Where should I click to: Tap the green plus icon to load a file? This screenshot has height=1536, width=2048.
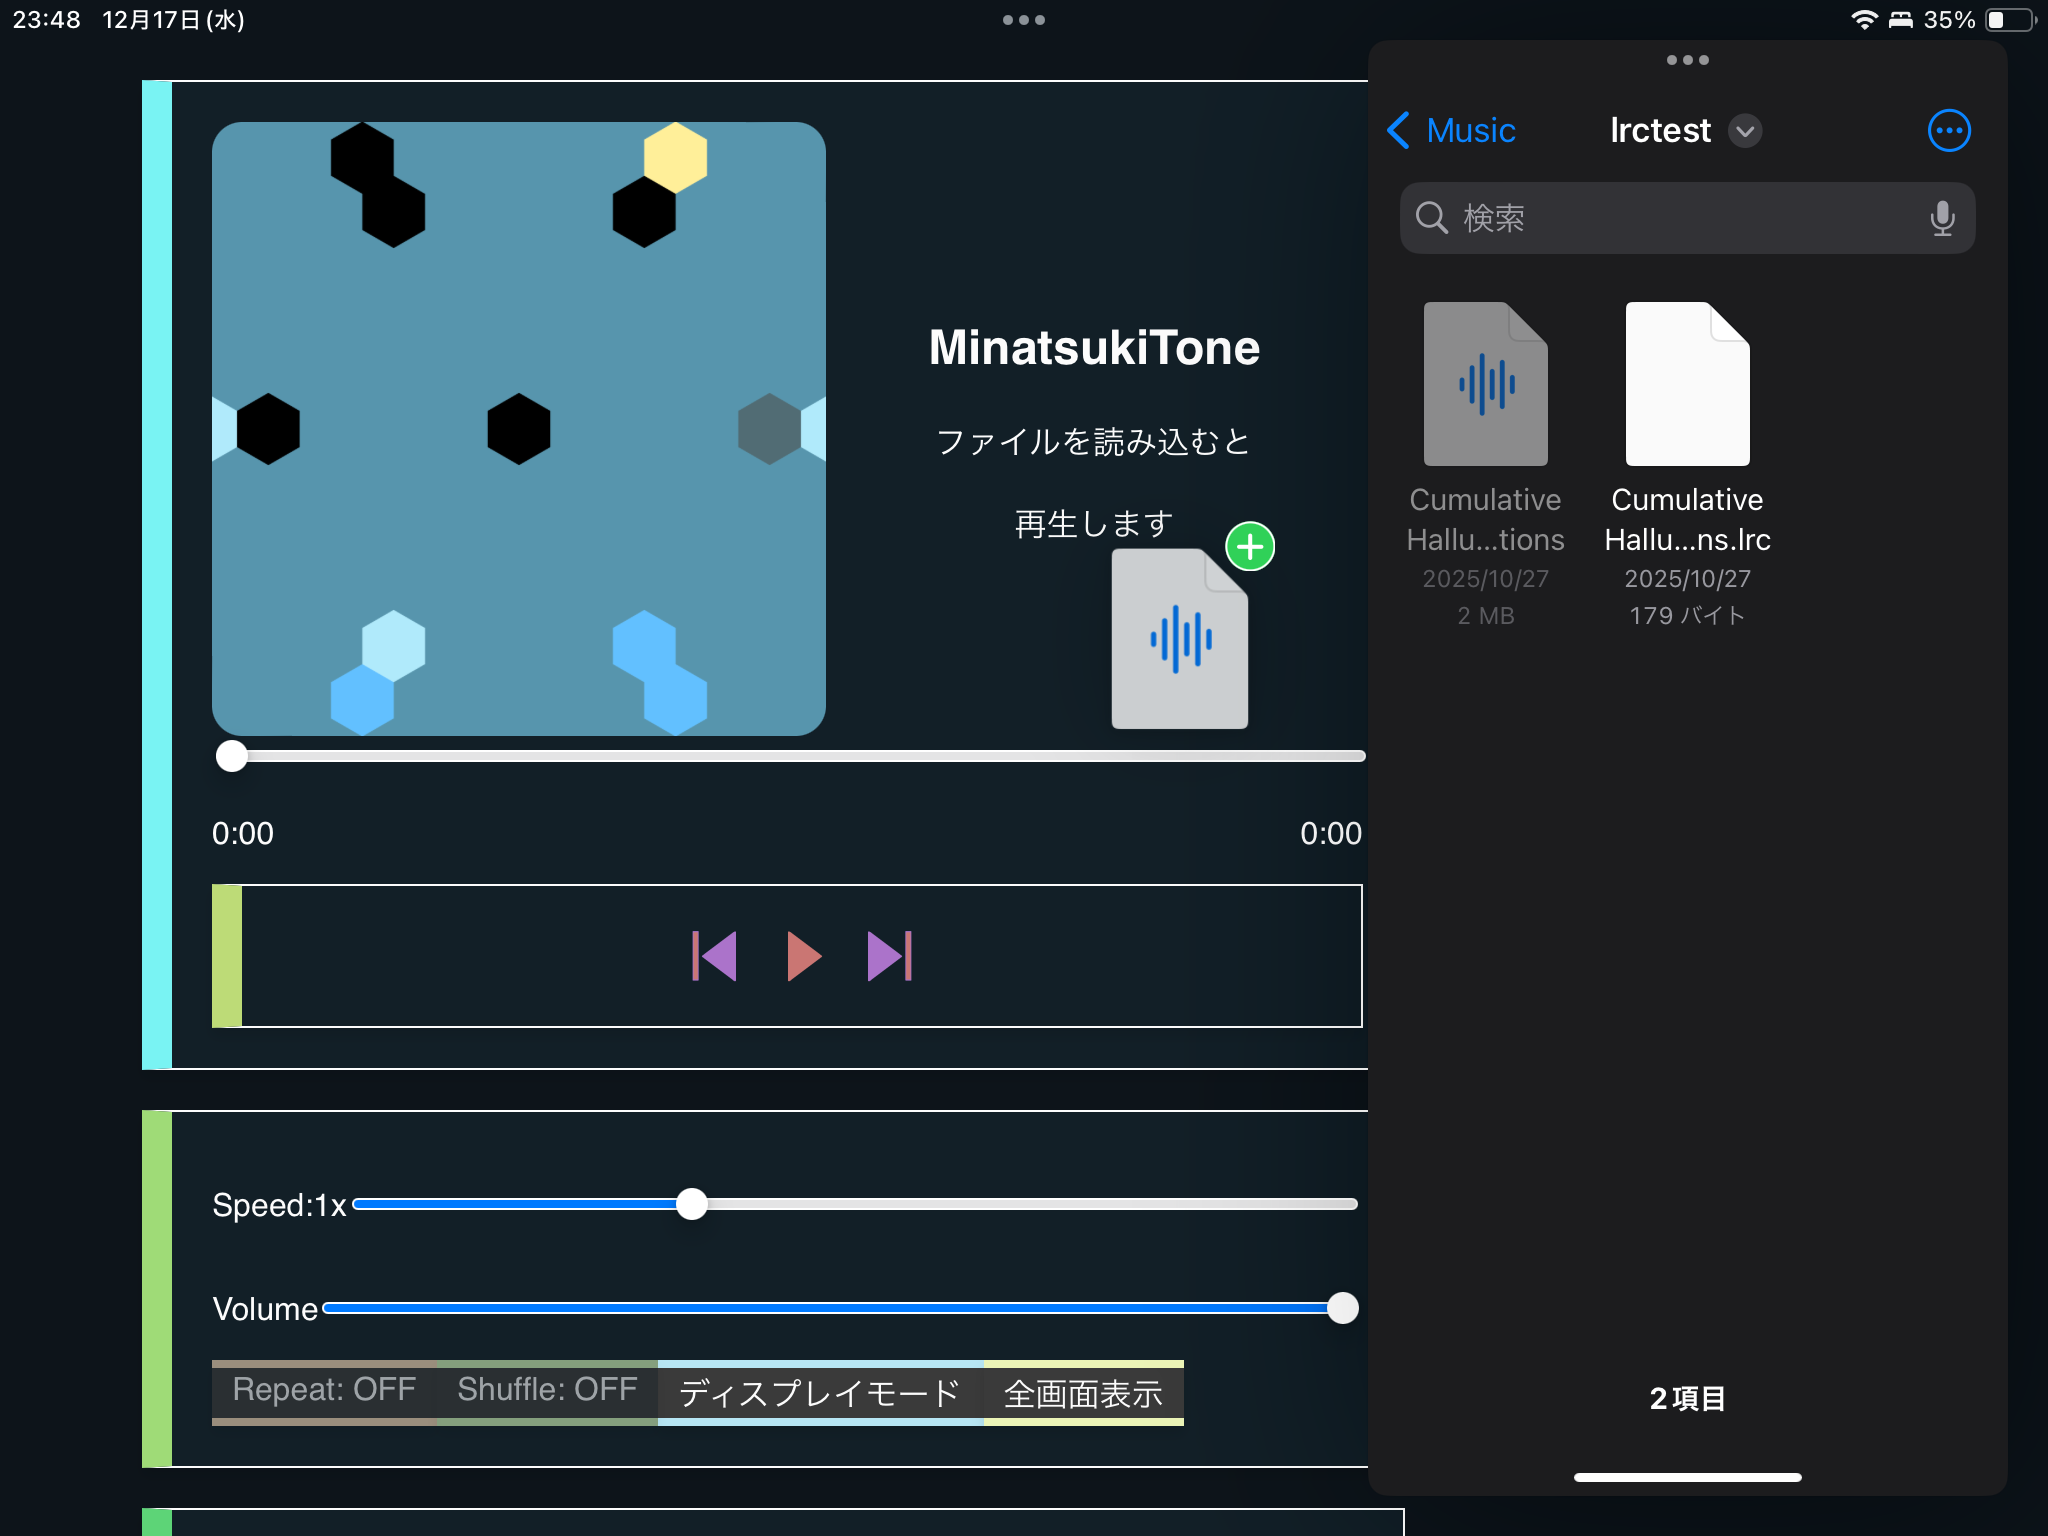point(1249,546)
